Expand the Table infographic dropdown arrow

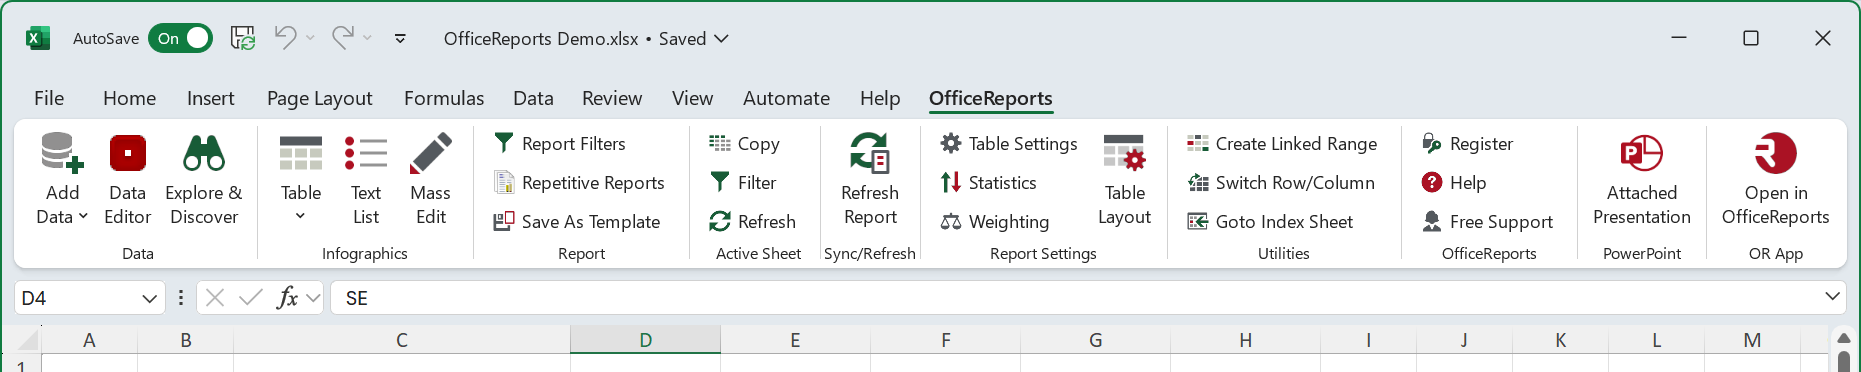coord(300,216)
